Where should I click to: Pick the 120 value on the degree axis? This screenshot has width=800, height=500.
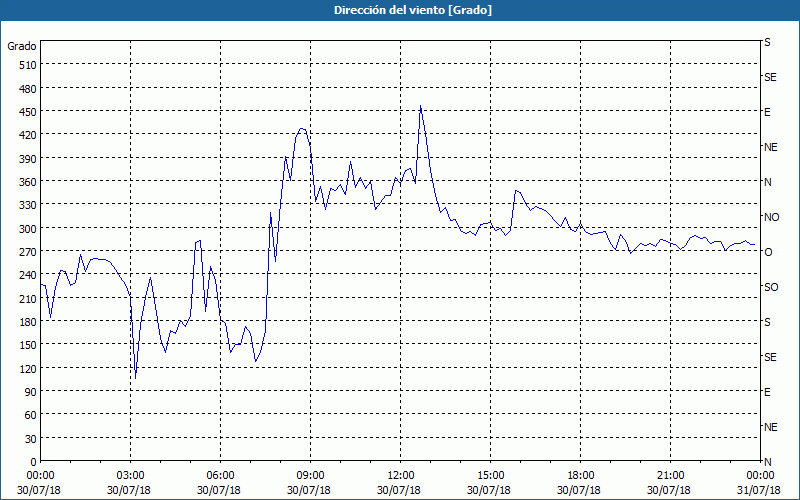tap(28, 369)
